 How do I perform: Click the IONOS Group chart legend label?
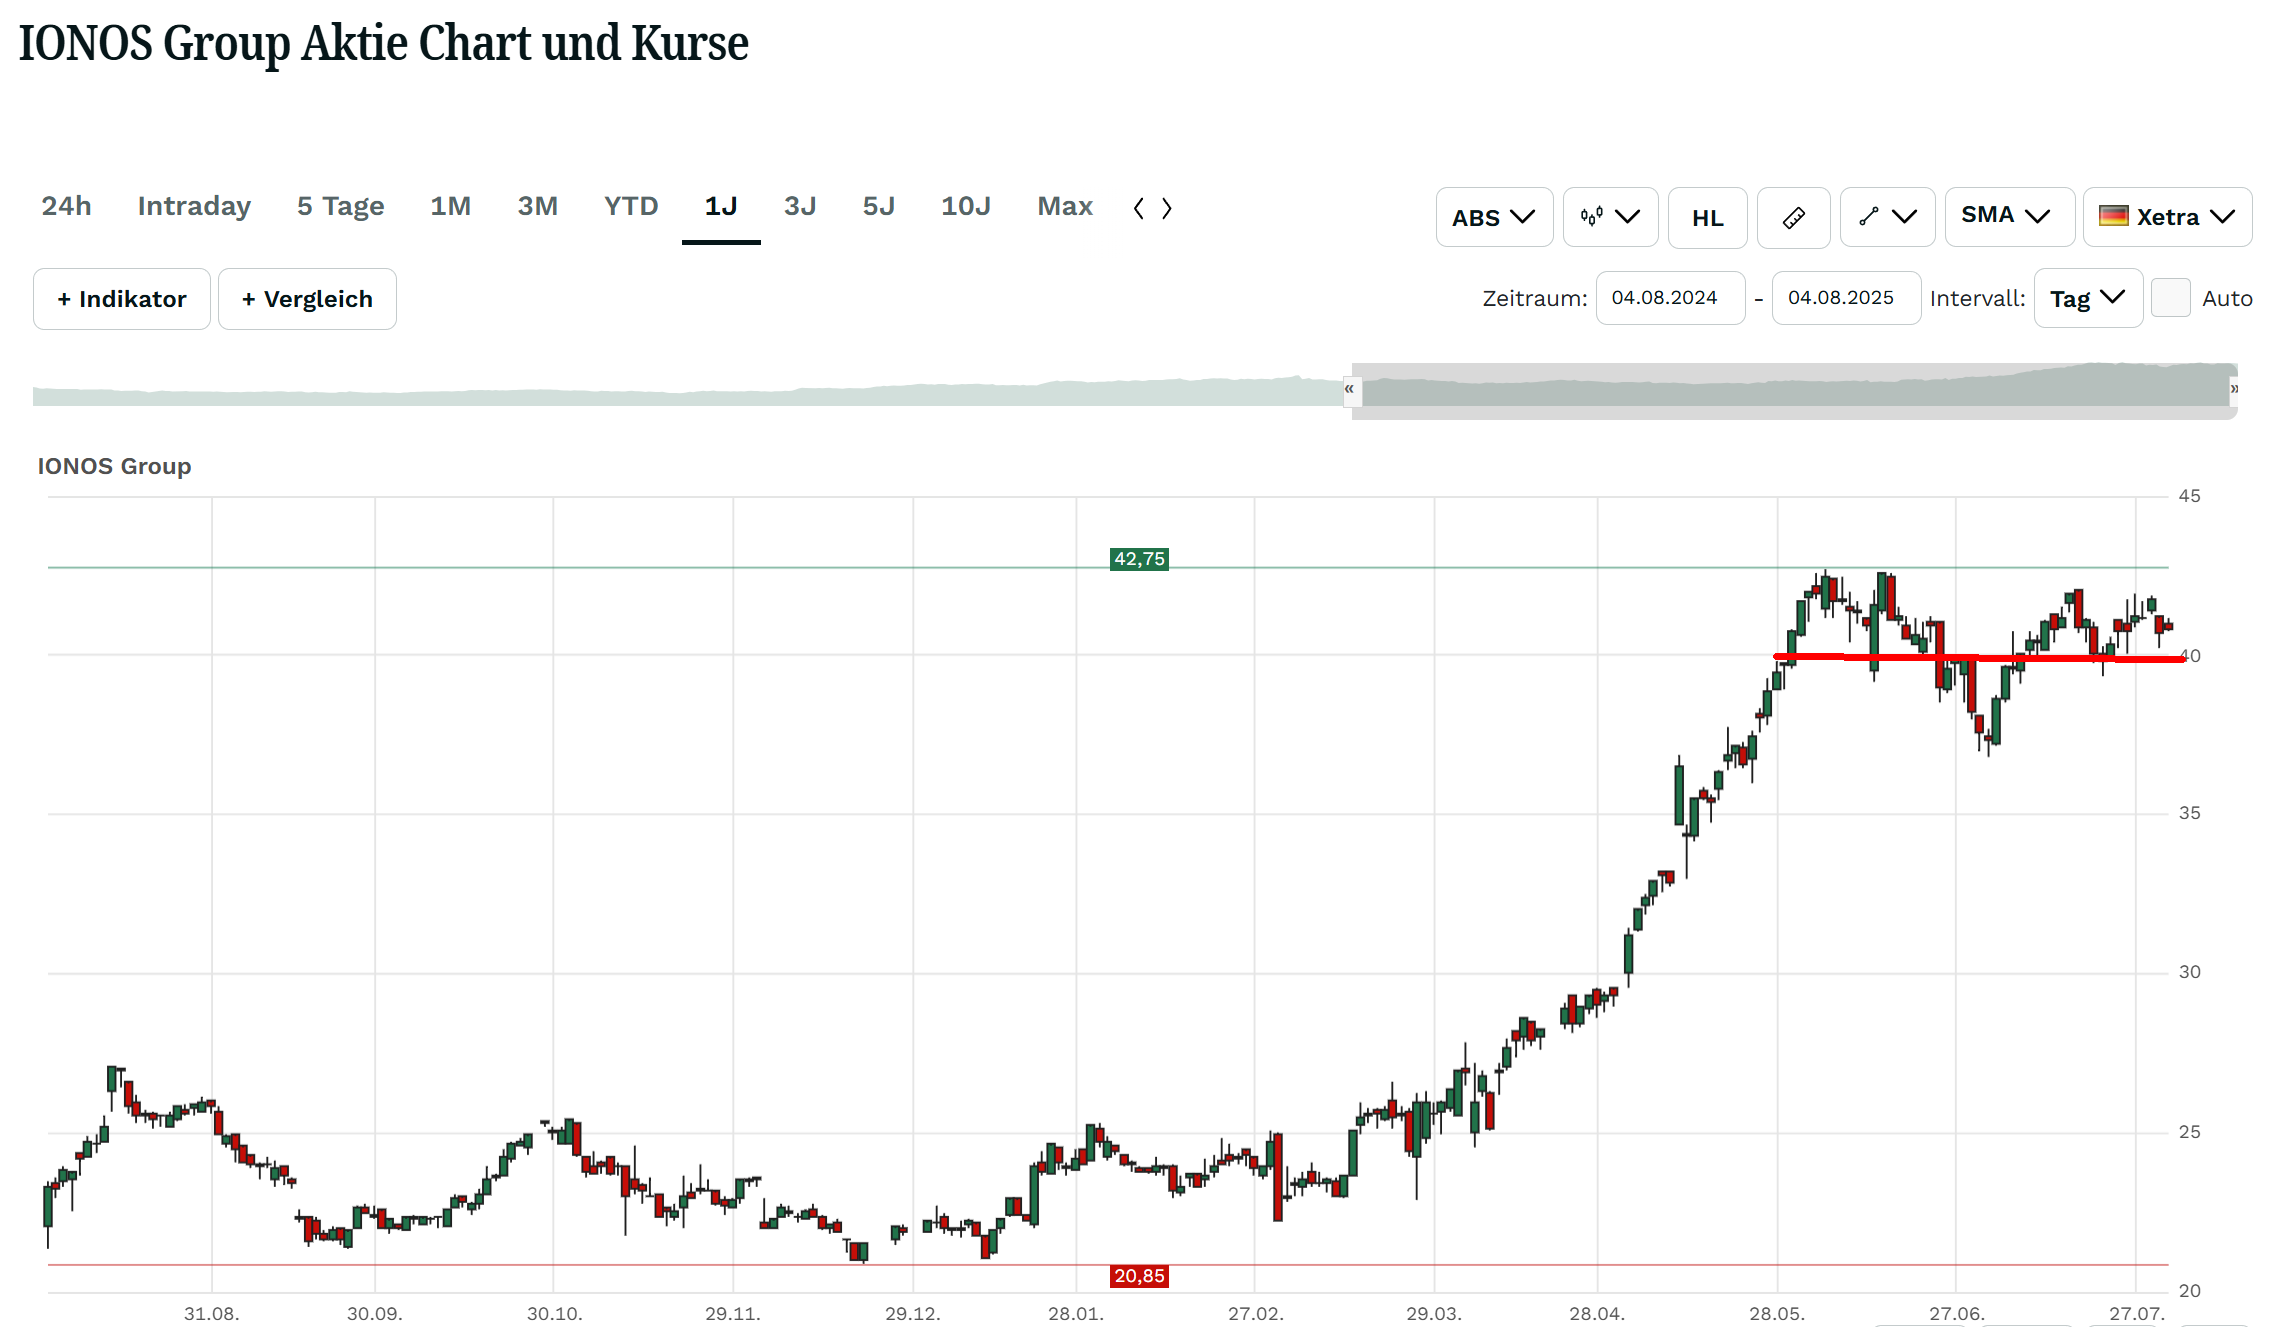coord(114,466)
